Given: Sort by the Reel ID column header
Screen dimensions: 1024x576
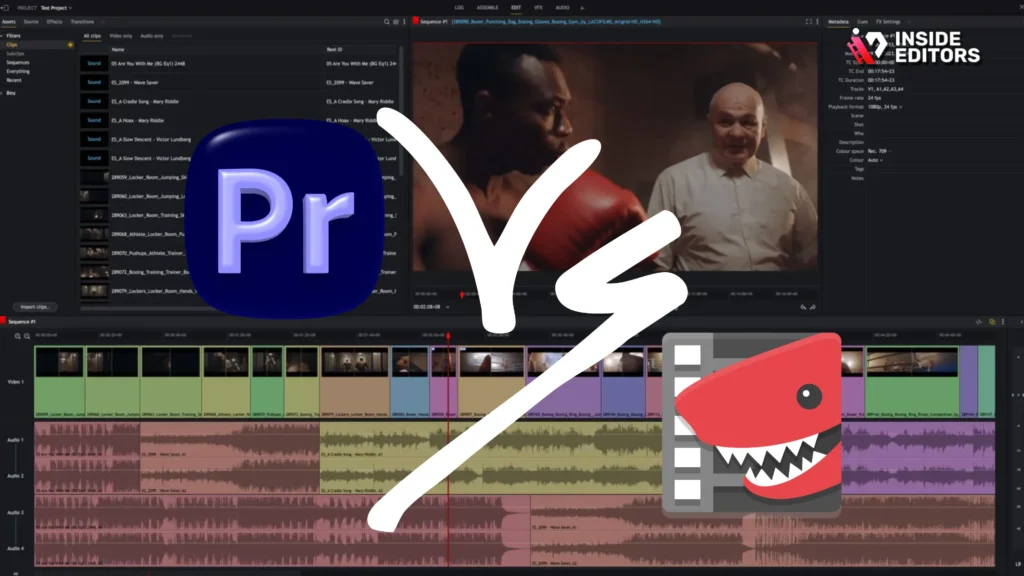Looking at the screenshot, I should coord(334,50).
